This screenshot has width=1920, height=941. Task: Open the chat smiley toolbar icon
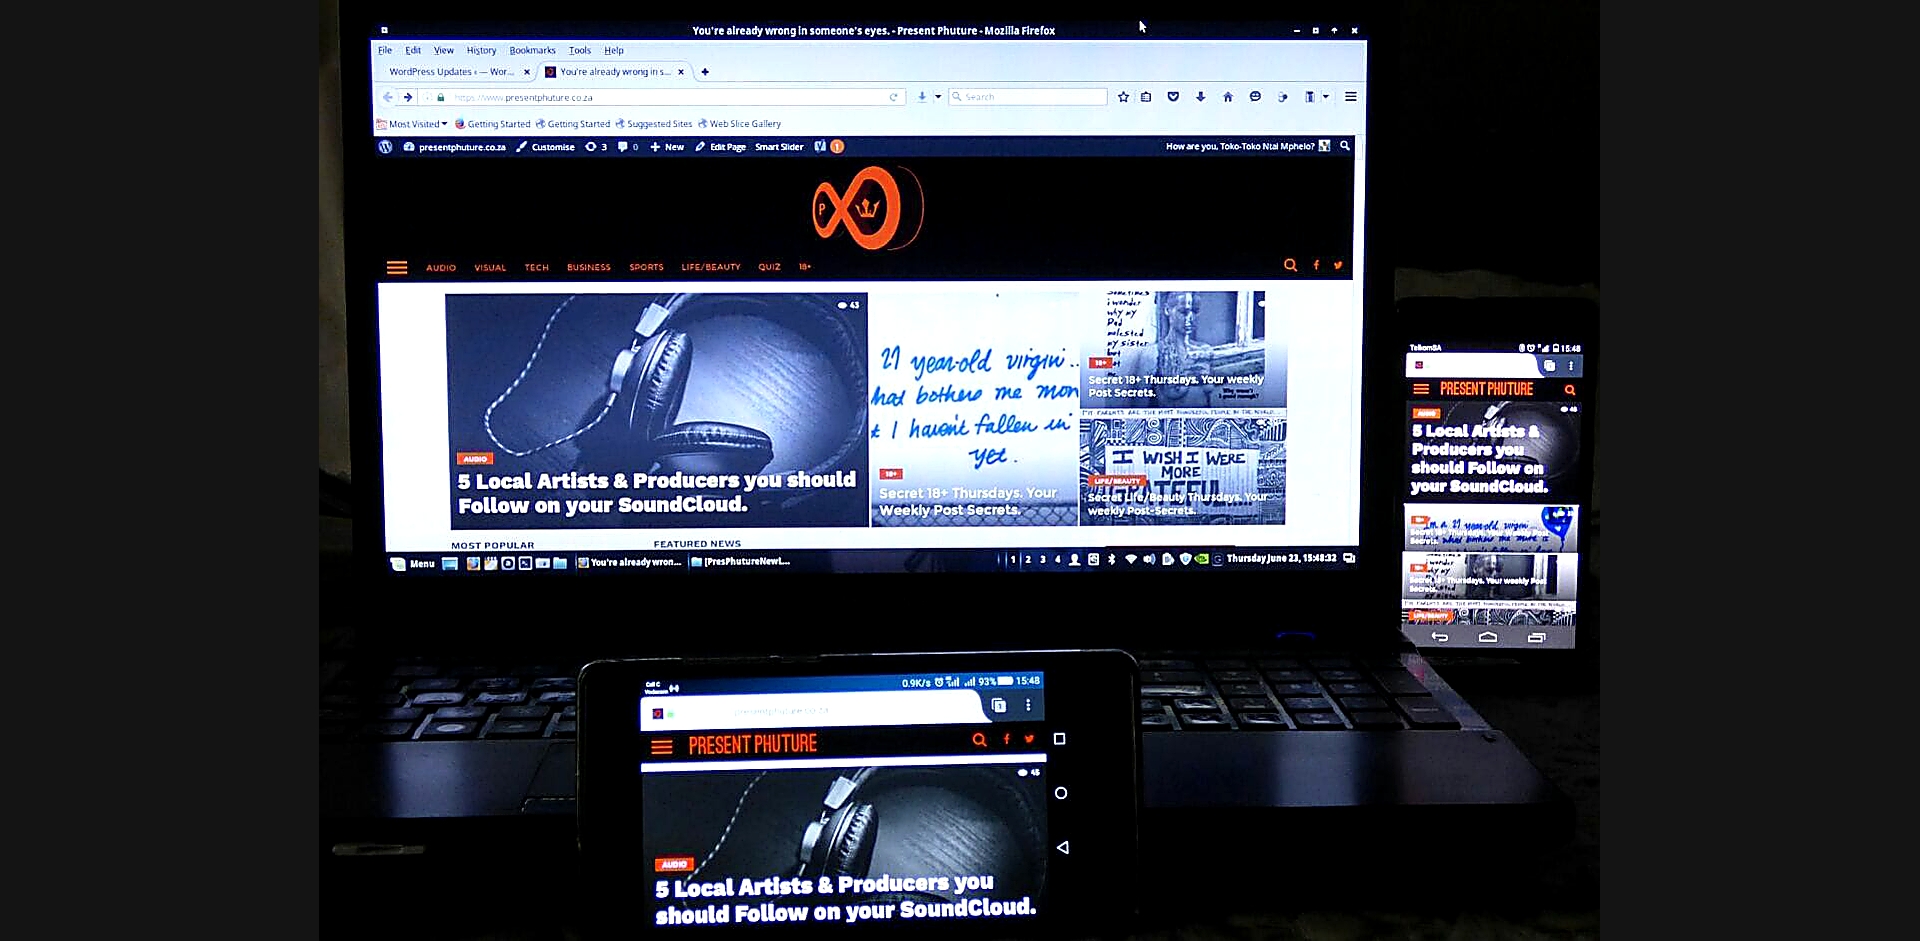coord(1255,97)
